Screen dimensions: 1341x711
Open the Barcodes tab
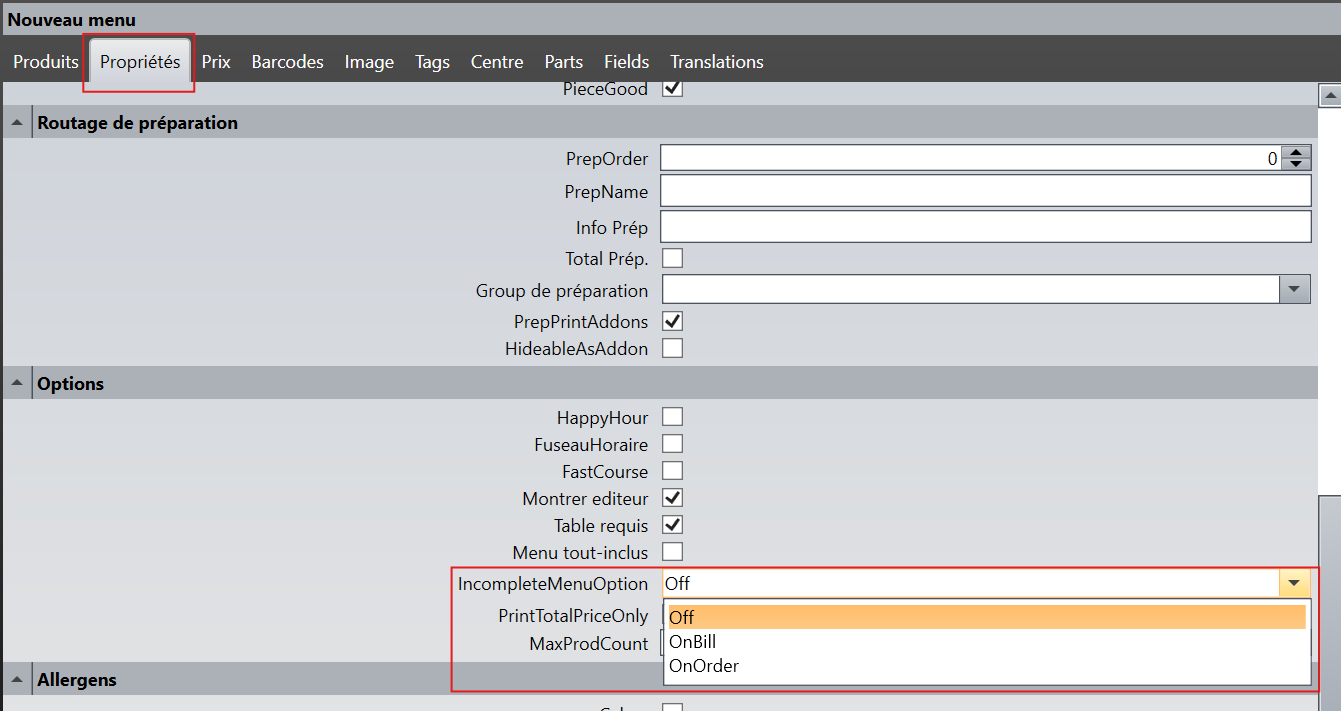pos(287,62)
